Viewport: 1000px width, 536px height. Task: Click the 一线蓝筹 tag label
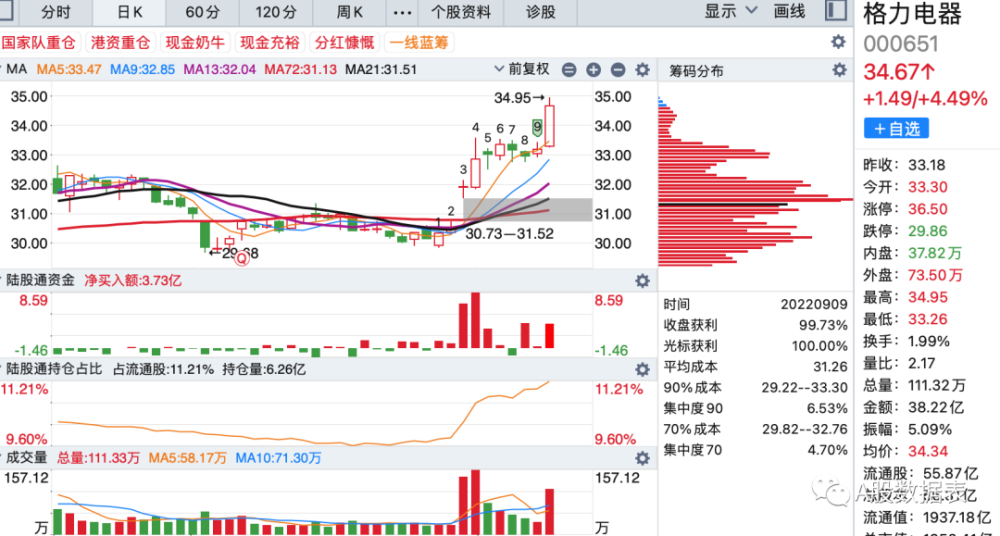point(419,43)
